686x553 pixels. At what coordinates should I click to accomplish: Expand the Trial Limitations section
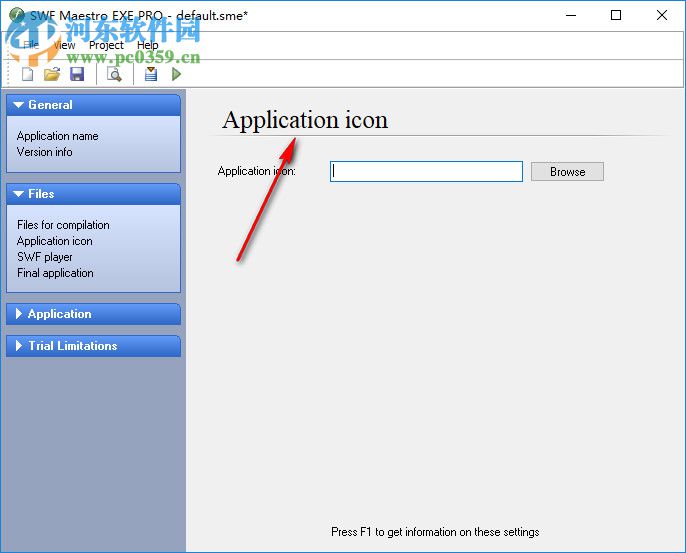(x=93, y=346)
